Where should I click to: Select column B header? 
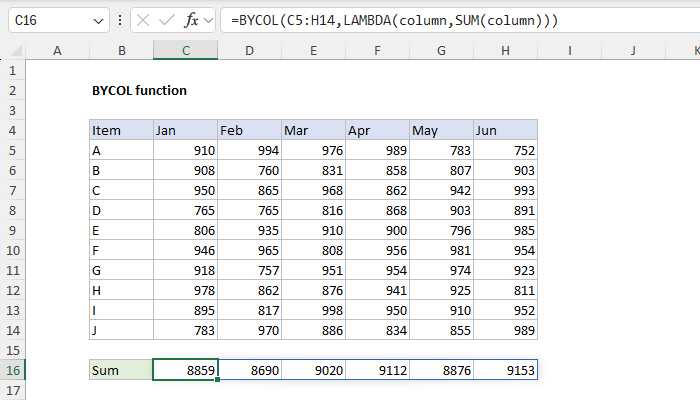121,50
